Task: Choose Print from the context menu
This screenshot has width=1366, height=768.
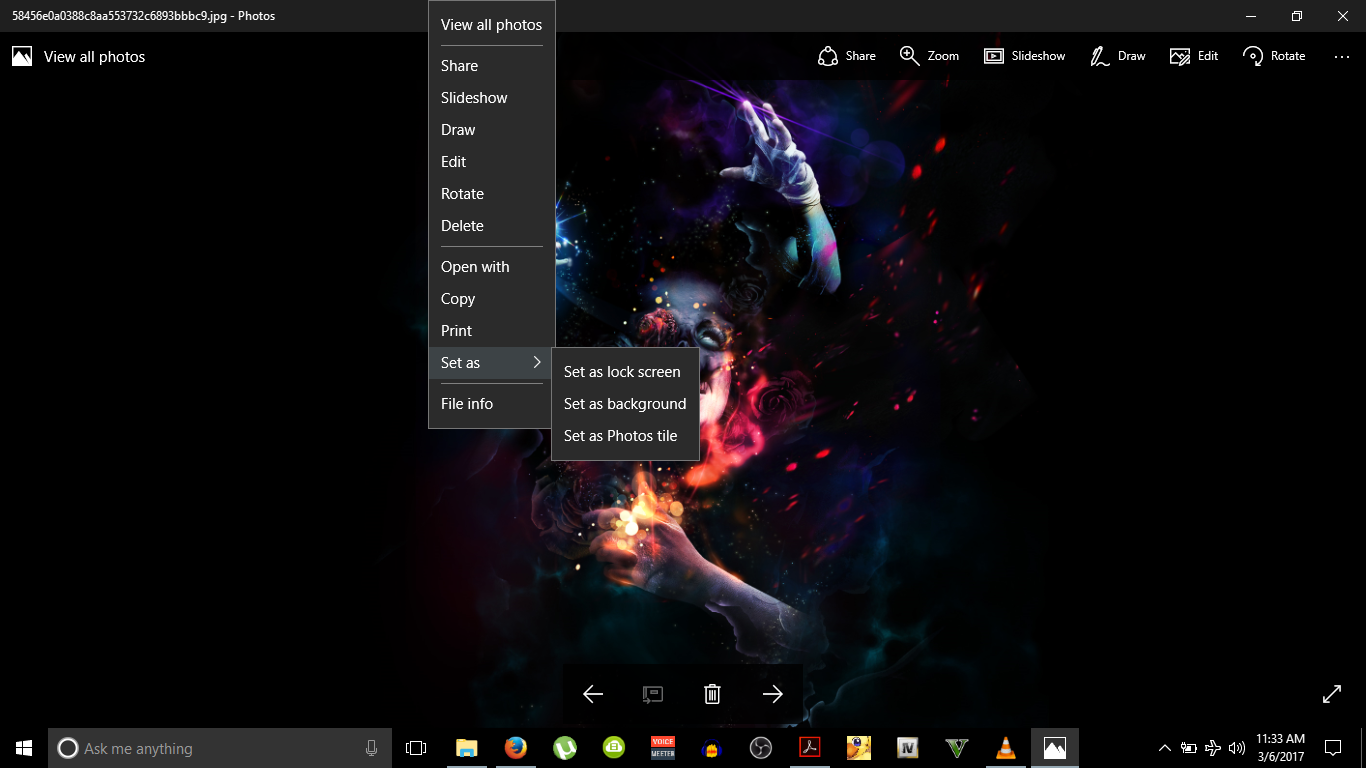Action: [x=492, y=331]
